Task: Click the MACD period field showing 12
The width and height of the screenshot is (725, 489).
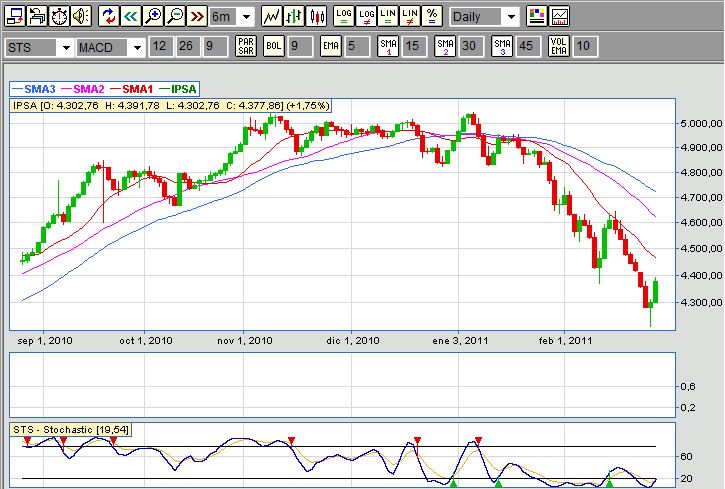Action: pos(160,46)
